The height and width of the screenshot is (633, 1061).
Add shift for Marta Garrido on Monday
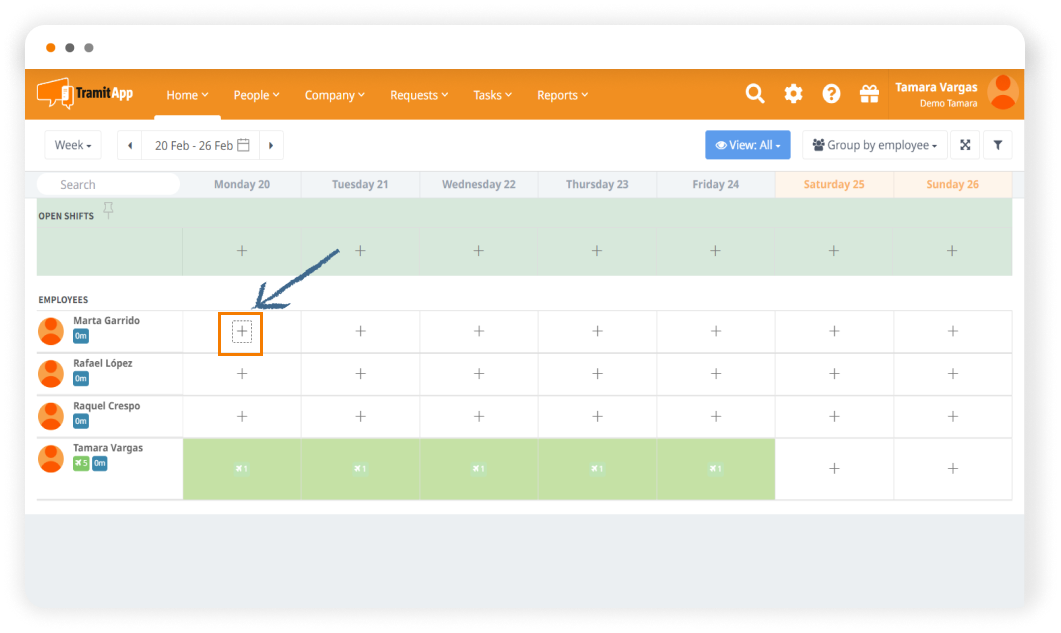pyautogui.click(x=241, y=331)
